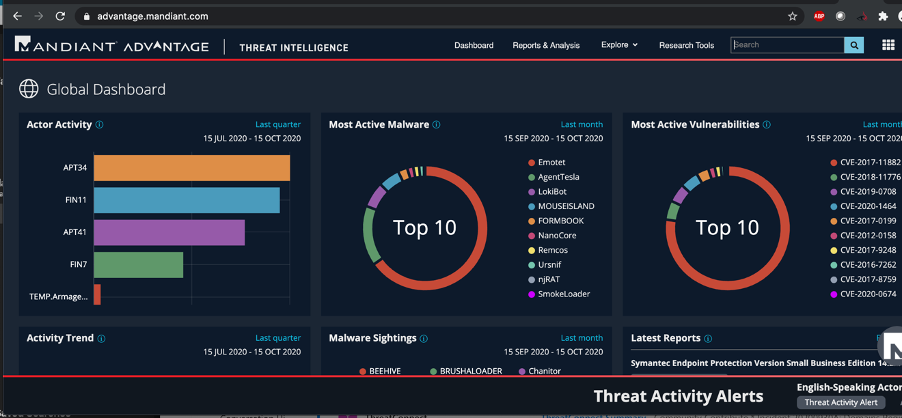
Task: Change Most Active Vulnerabilities time range
Action: pyautogui.click(x=882, y=124)
